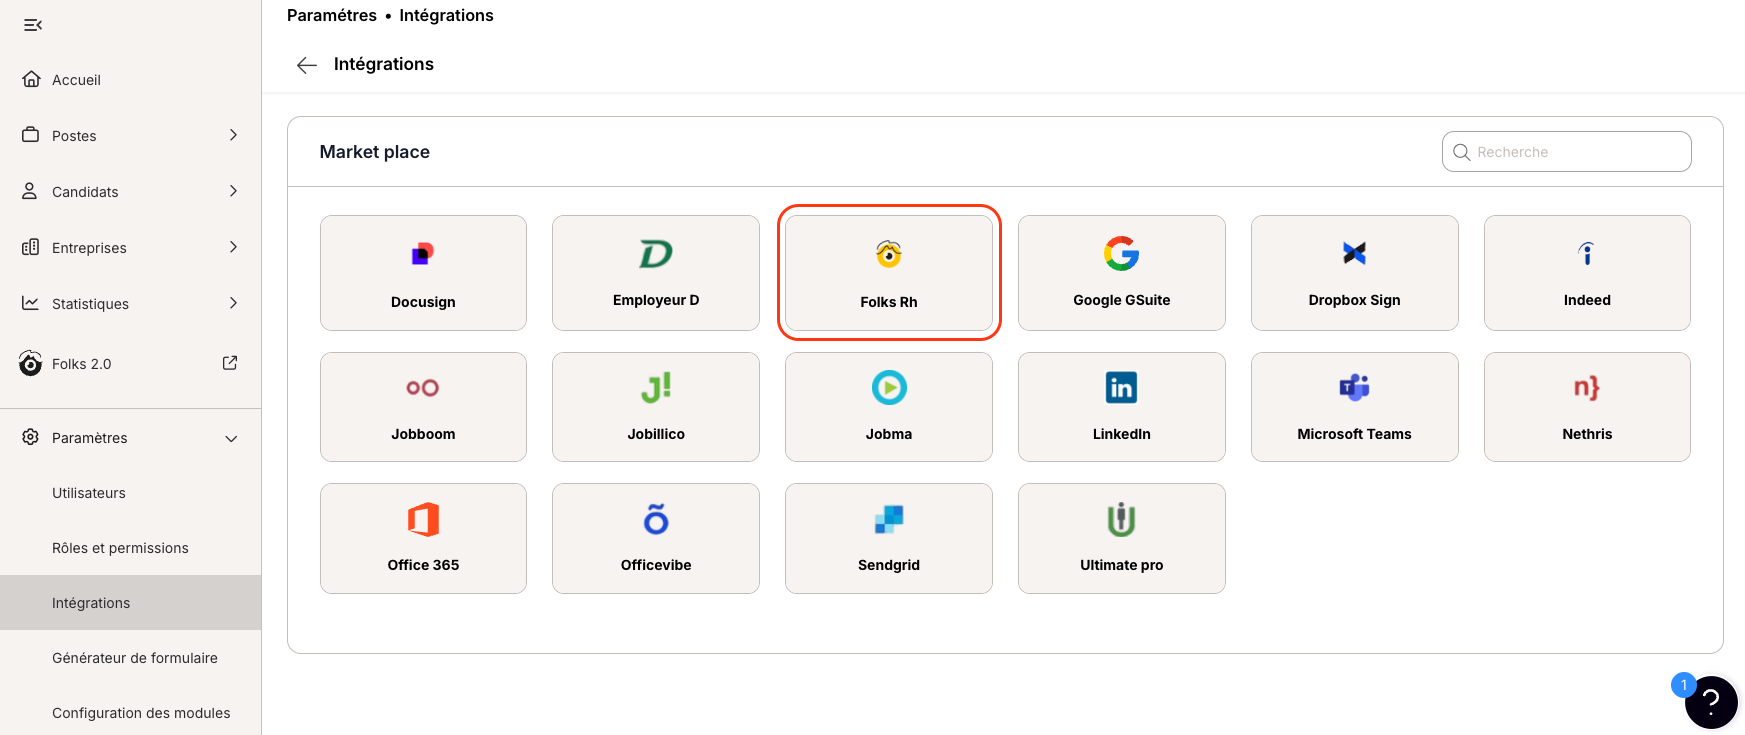Open the Nethris integration label
1745x735 pixels.
click(1587, 434)
